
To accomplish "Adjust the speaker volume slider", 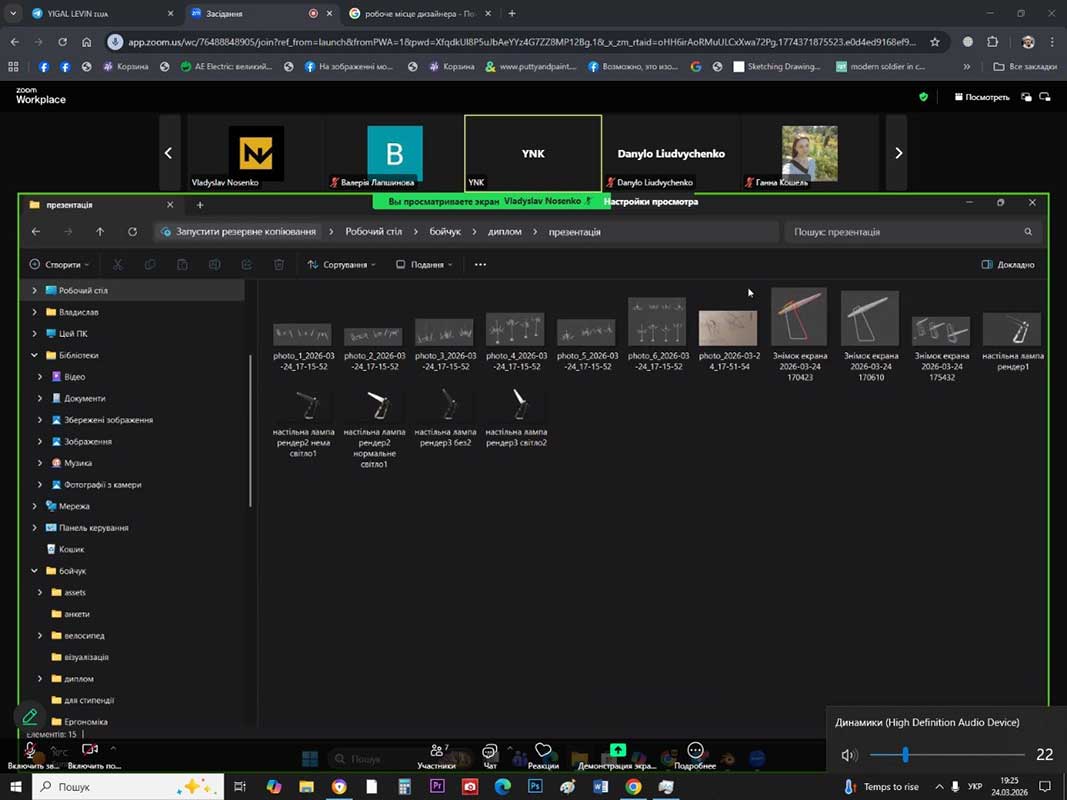I will (905, 755).
